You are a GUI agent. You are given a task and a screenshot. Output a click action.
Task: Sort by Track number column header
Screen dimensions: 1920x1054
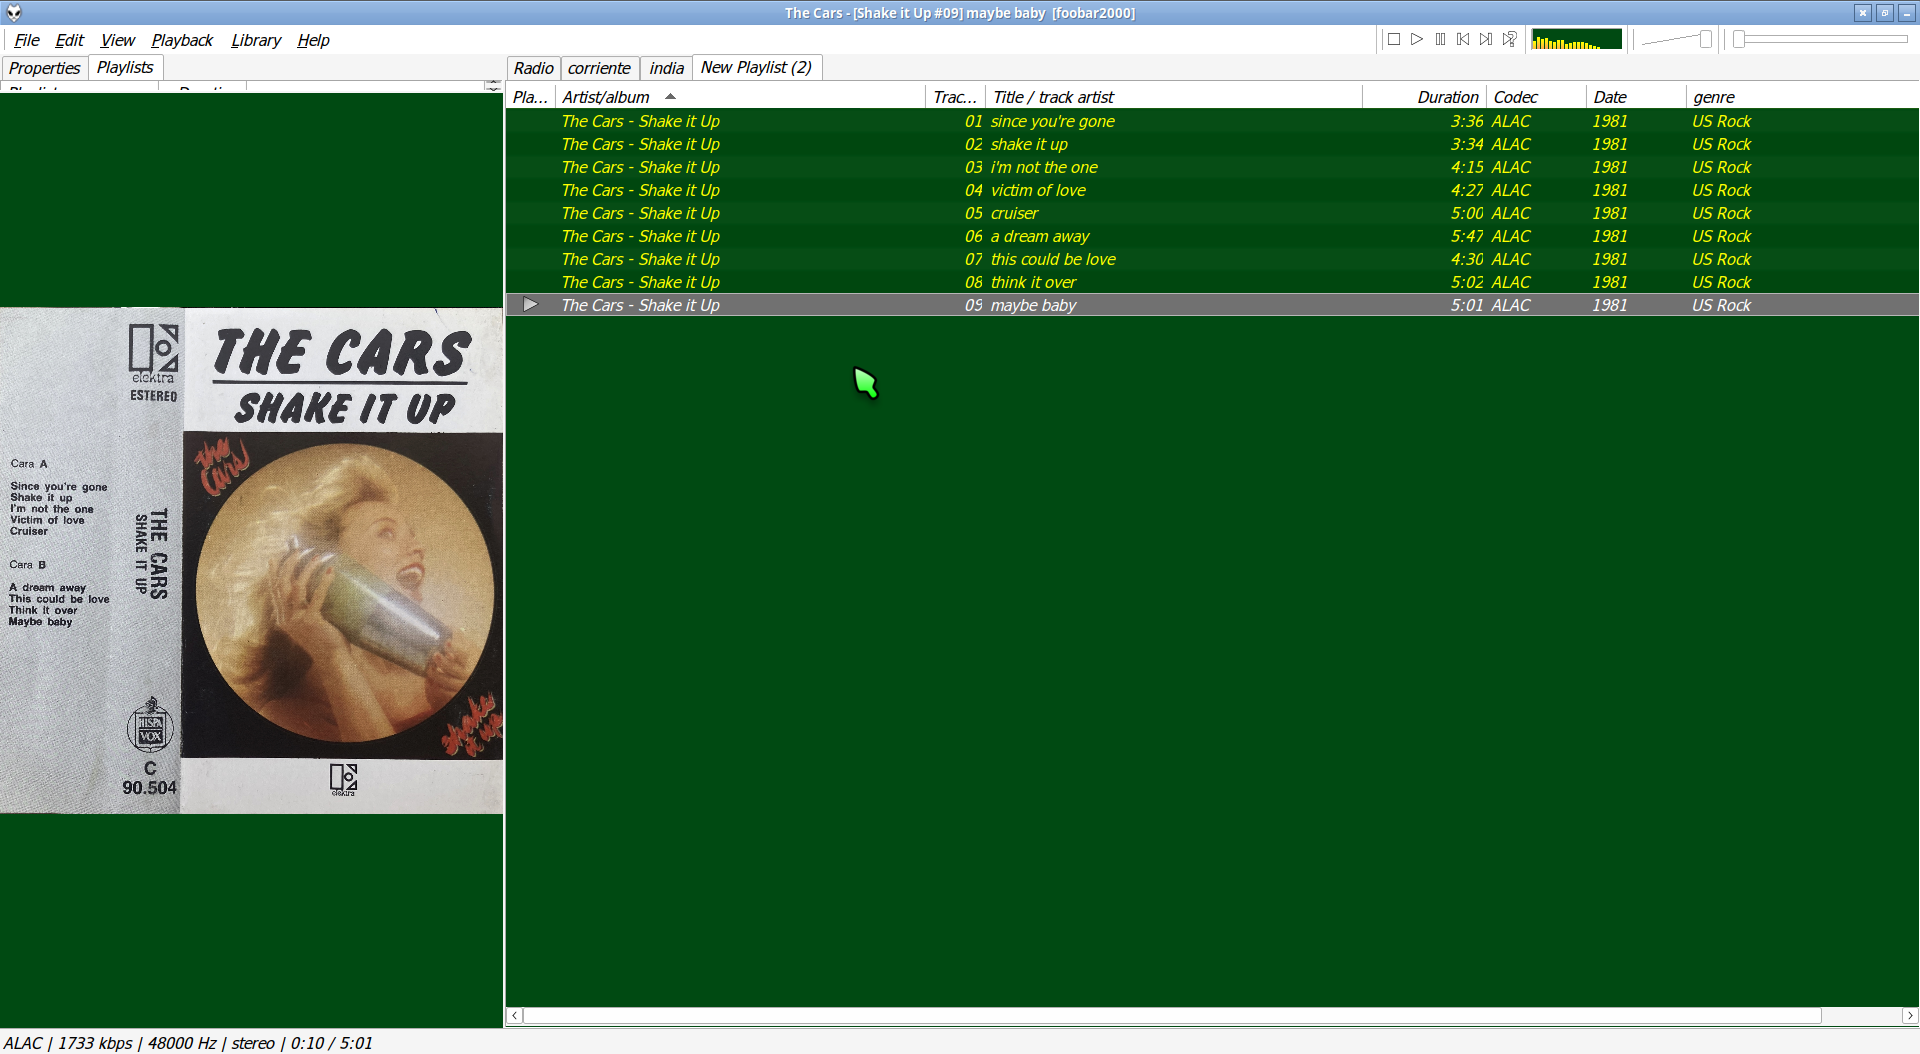(x=955, y=97)
